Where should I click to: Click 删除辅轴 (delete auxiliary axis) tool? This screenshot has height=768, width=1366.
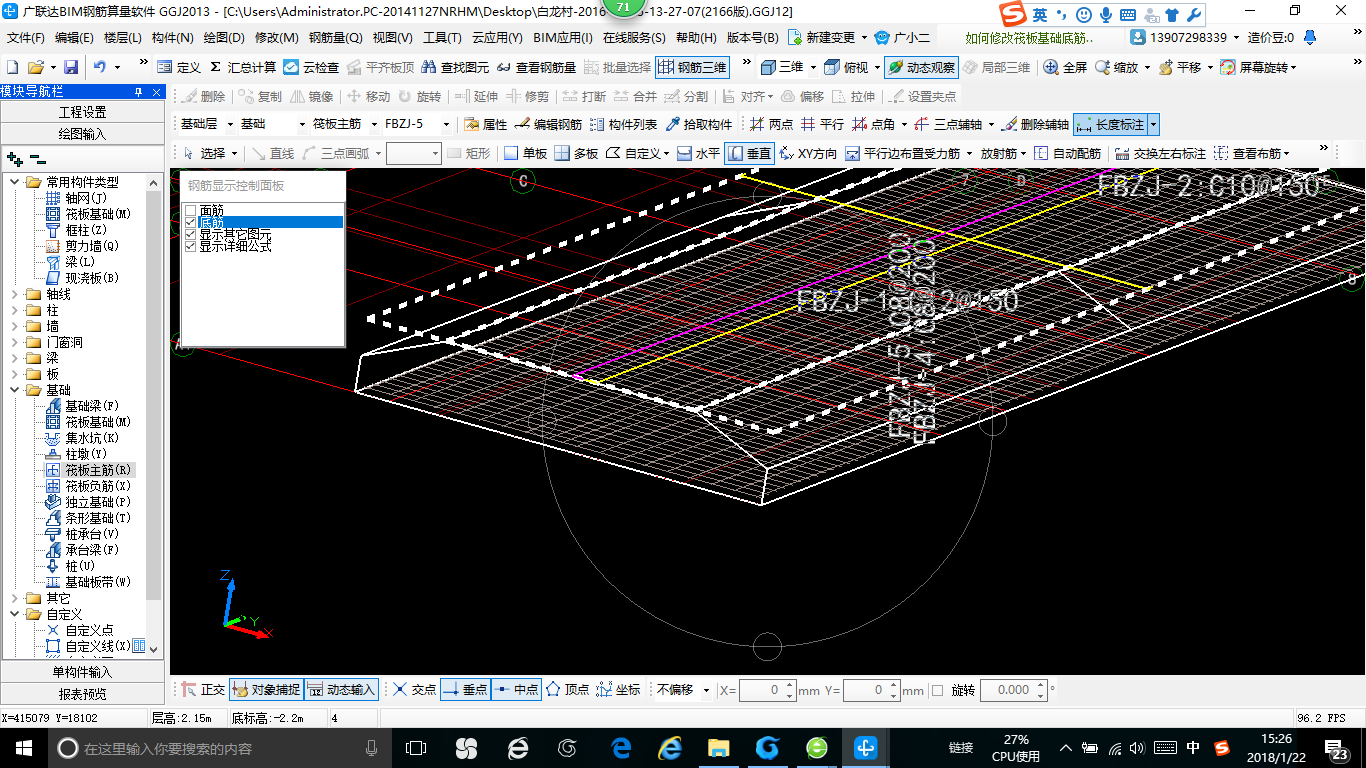pyautogui.click(x=1035, y=125)
